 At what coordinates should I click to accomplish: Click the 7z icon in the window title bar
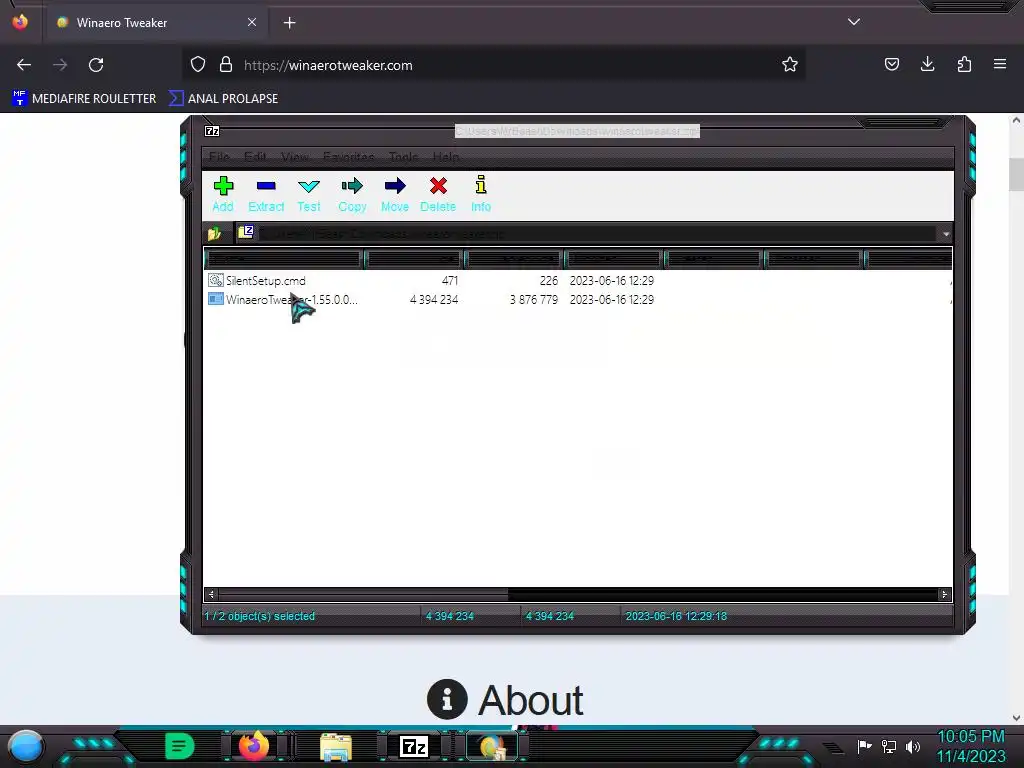coord(212,131)
